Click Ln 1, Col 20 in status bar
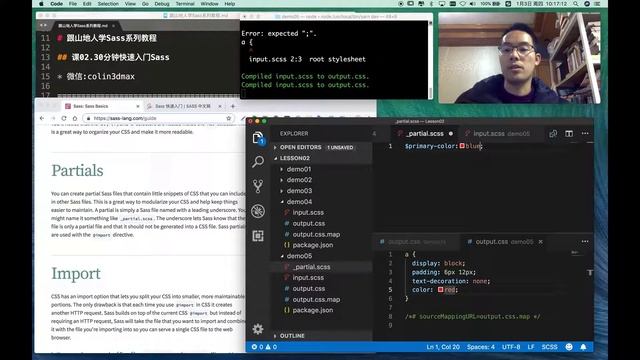The height and width of the screenshot is (360, 640). tap(443, 347)
